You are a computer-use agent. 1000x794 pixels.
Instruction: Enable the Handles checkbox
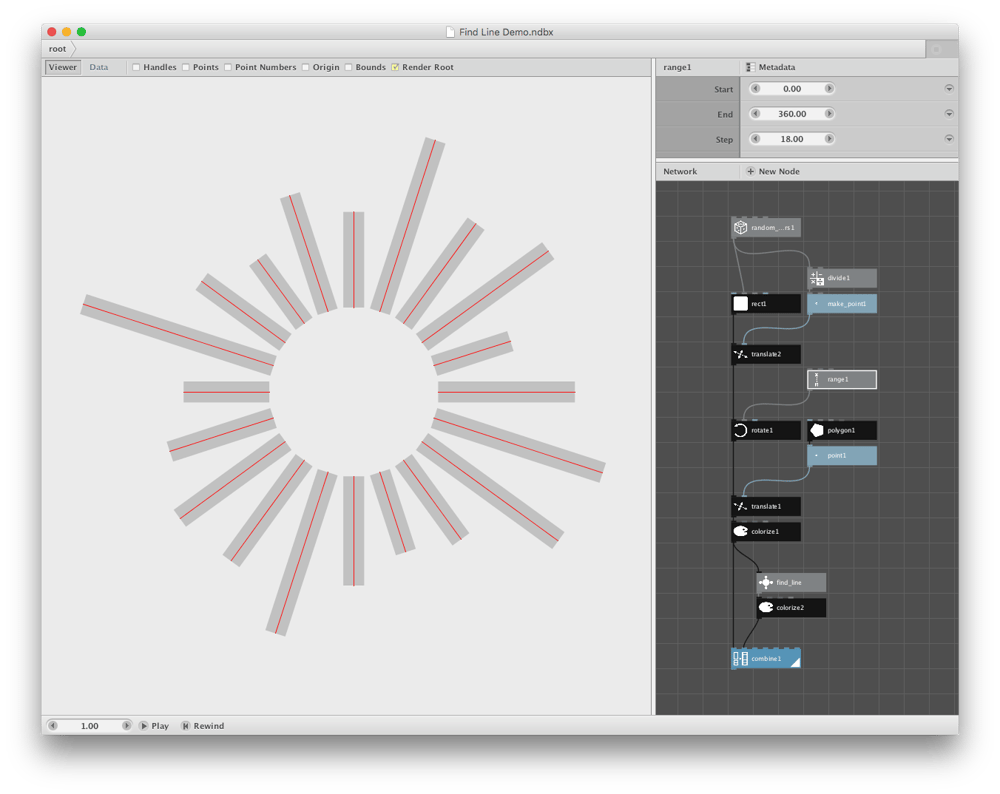[136, 67]
